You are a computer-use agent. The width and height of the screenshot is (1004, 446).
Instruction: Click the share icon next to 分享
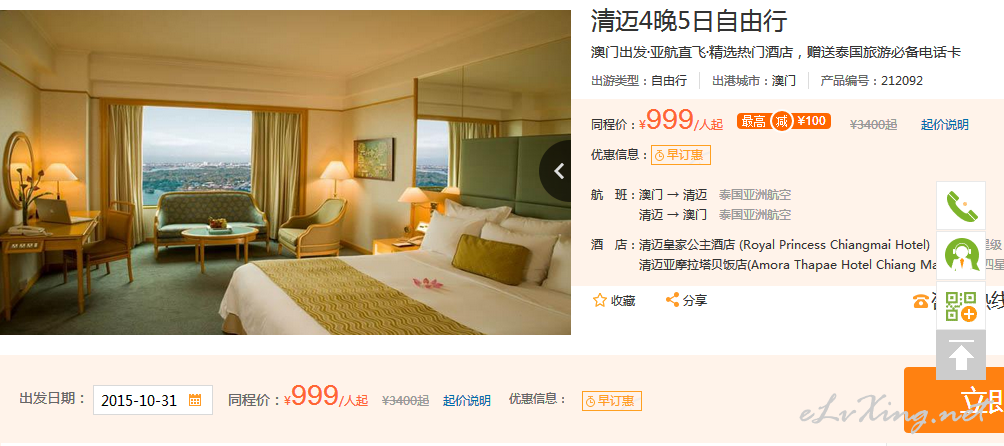click(x=672, y=299)
